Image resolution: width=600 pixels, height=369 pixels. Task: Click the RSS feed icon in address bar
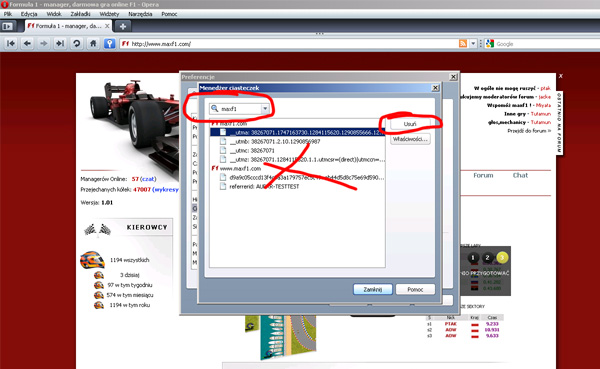(463, 44)
